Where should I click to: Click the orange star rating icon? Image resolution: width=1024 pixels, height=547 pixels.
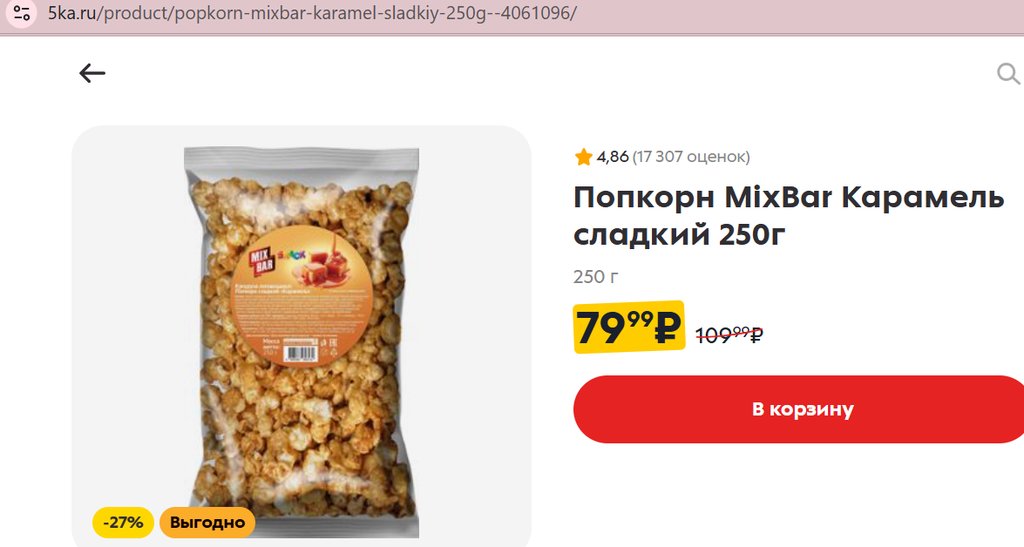point(583,157)
